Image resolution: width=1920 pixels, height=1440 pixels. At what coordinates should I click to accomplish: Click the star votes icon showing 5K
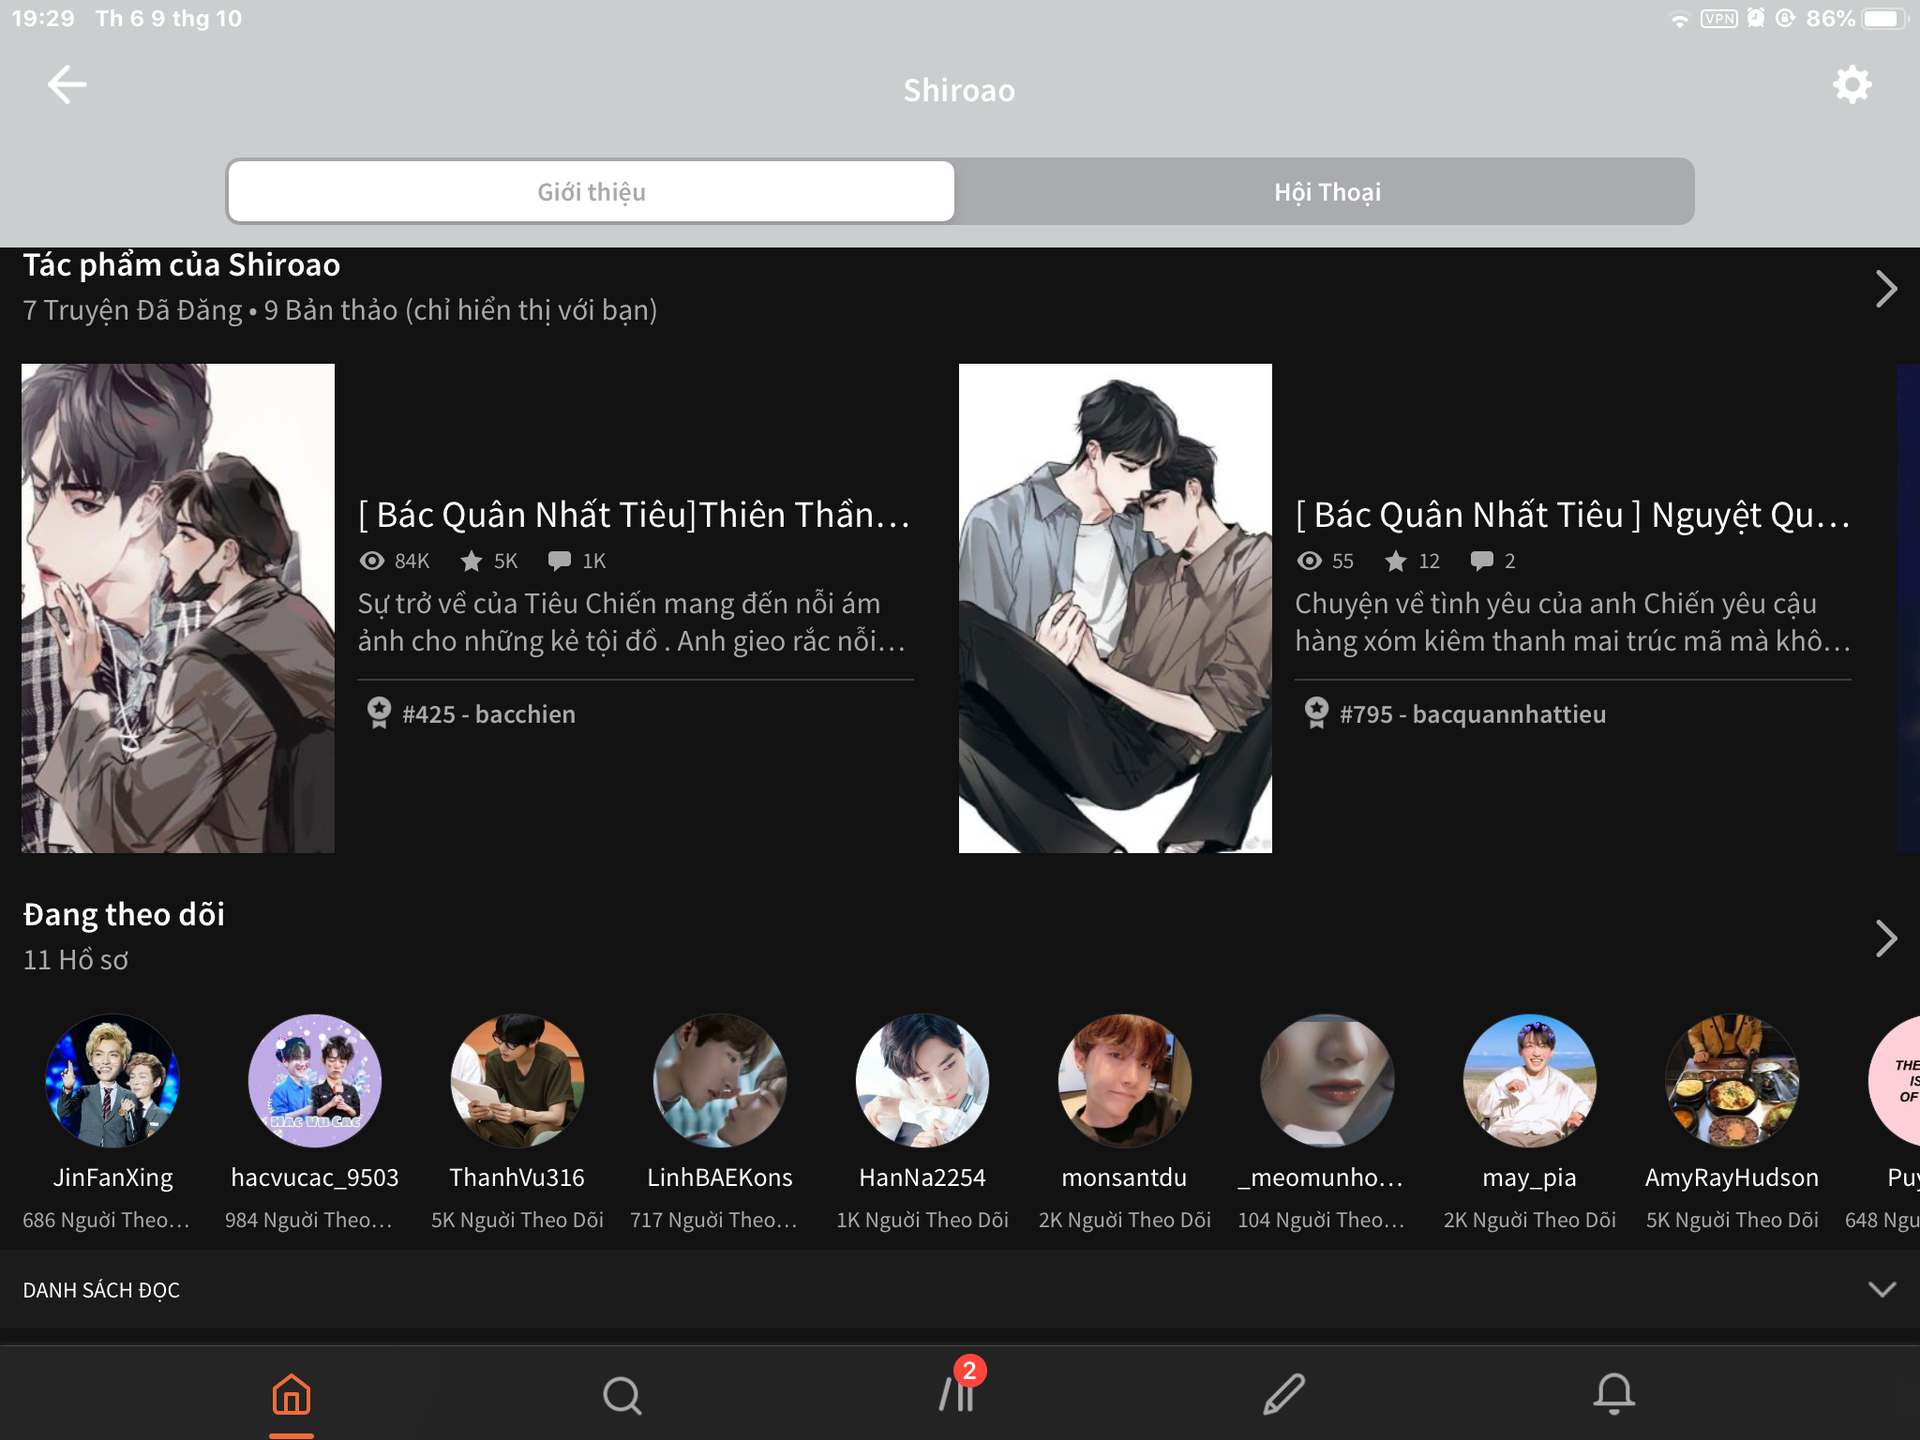(471, 561)
